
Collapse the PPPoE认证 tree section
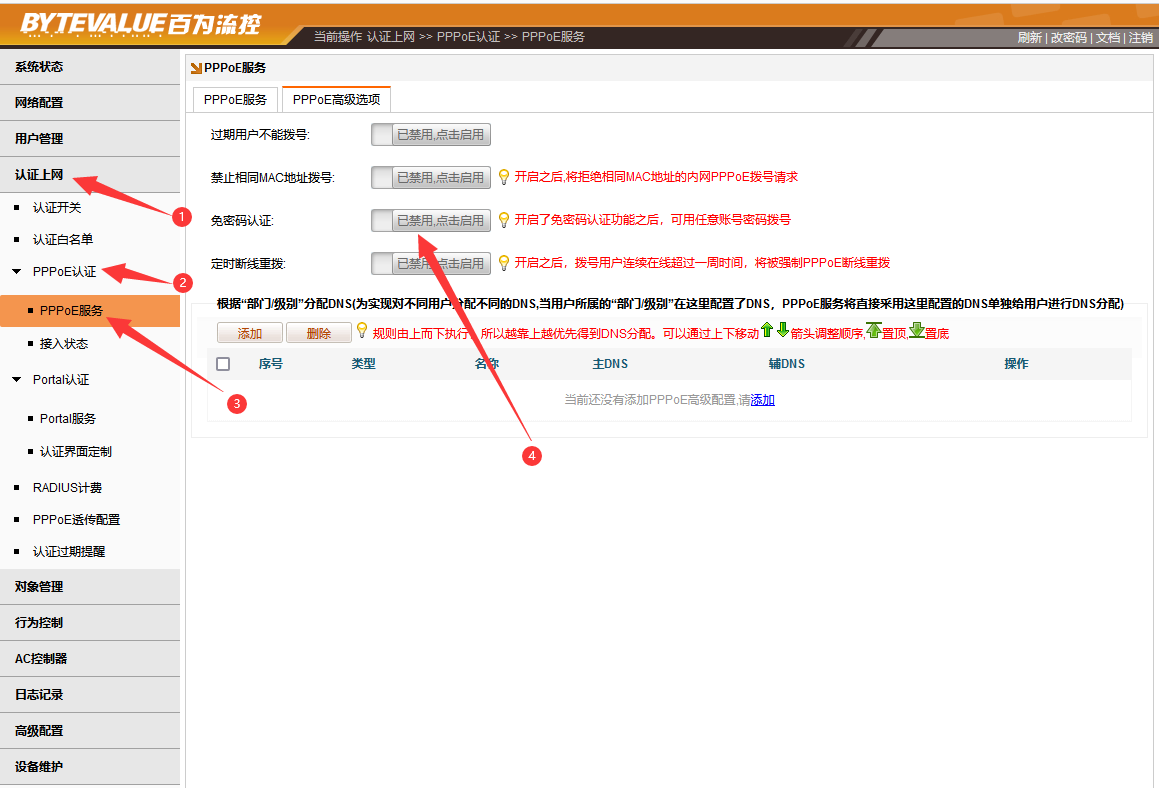coord(16,272)
